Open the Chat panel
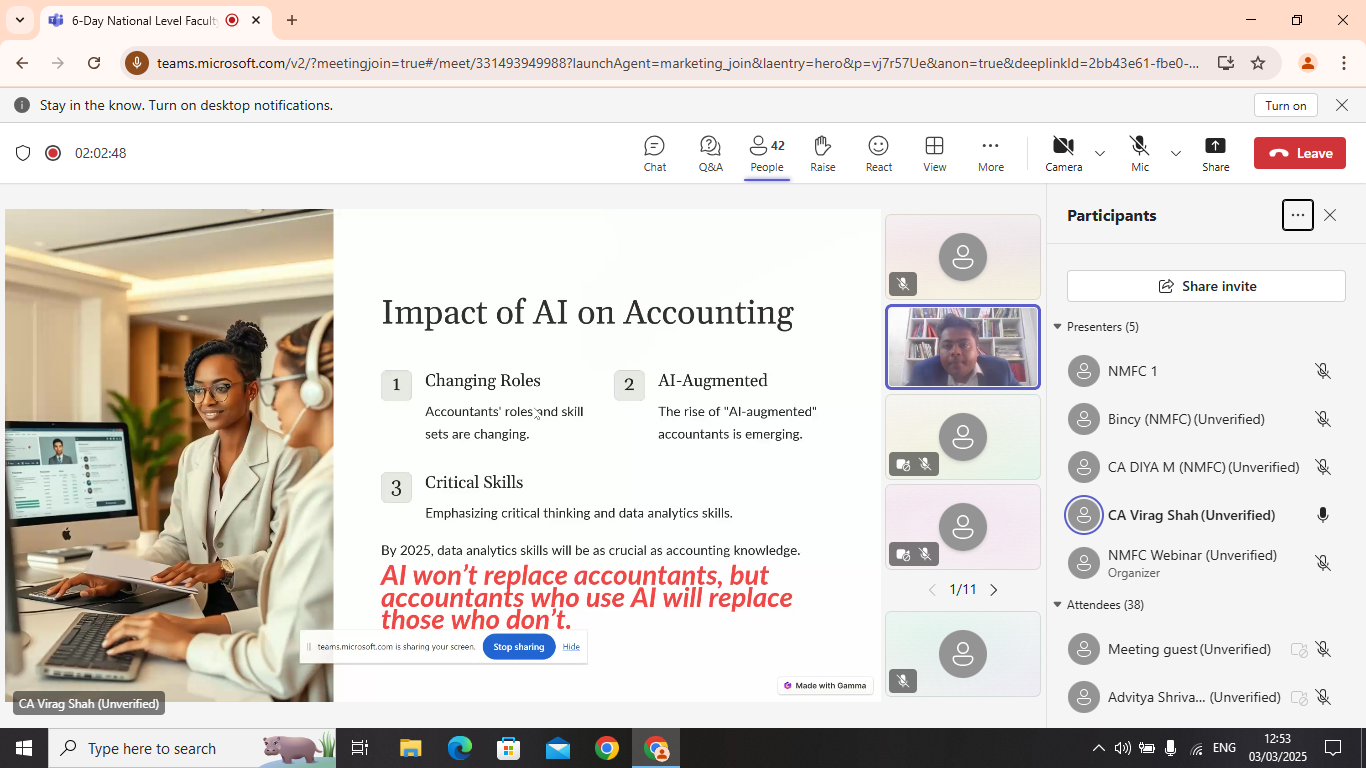Viewport: 1366px width, 768px height. pyautogui.click(x=654, y=154)
